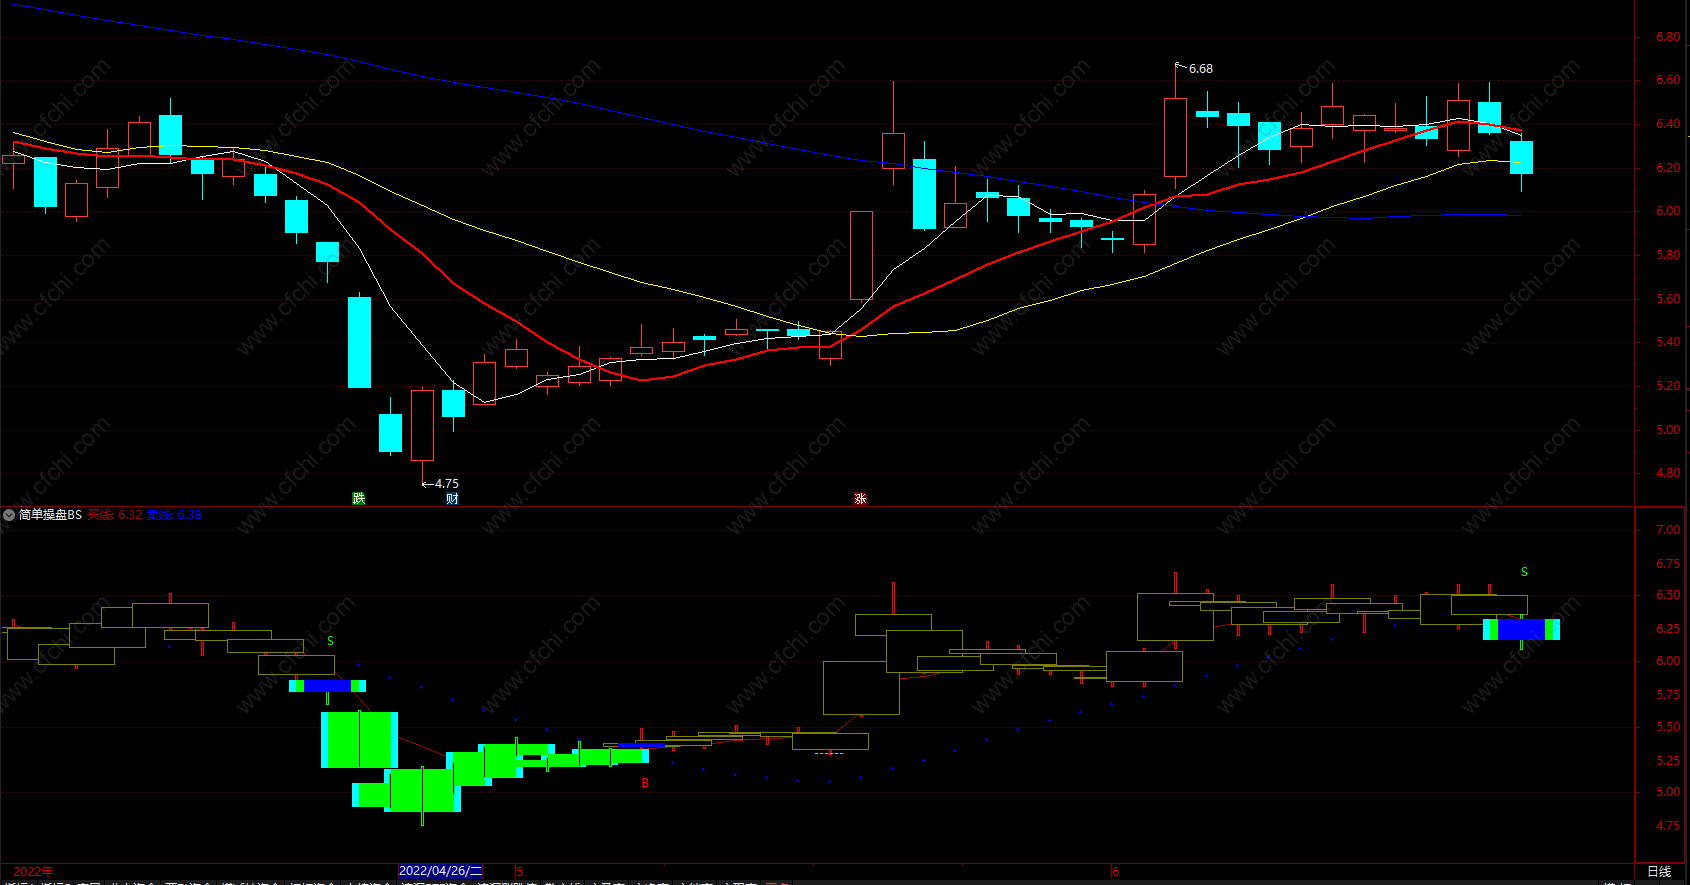Select the 简单操盘BS indicator name
The height and width of the screenshot is (885, 1690).
click(50, 515)
